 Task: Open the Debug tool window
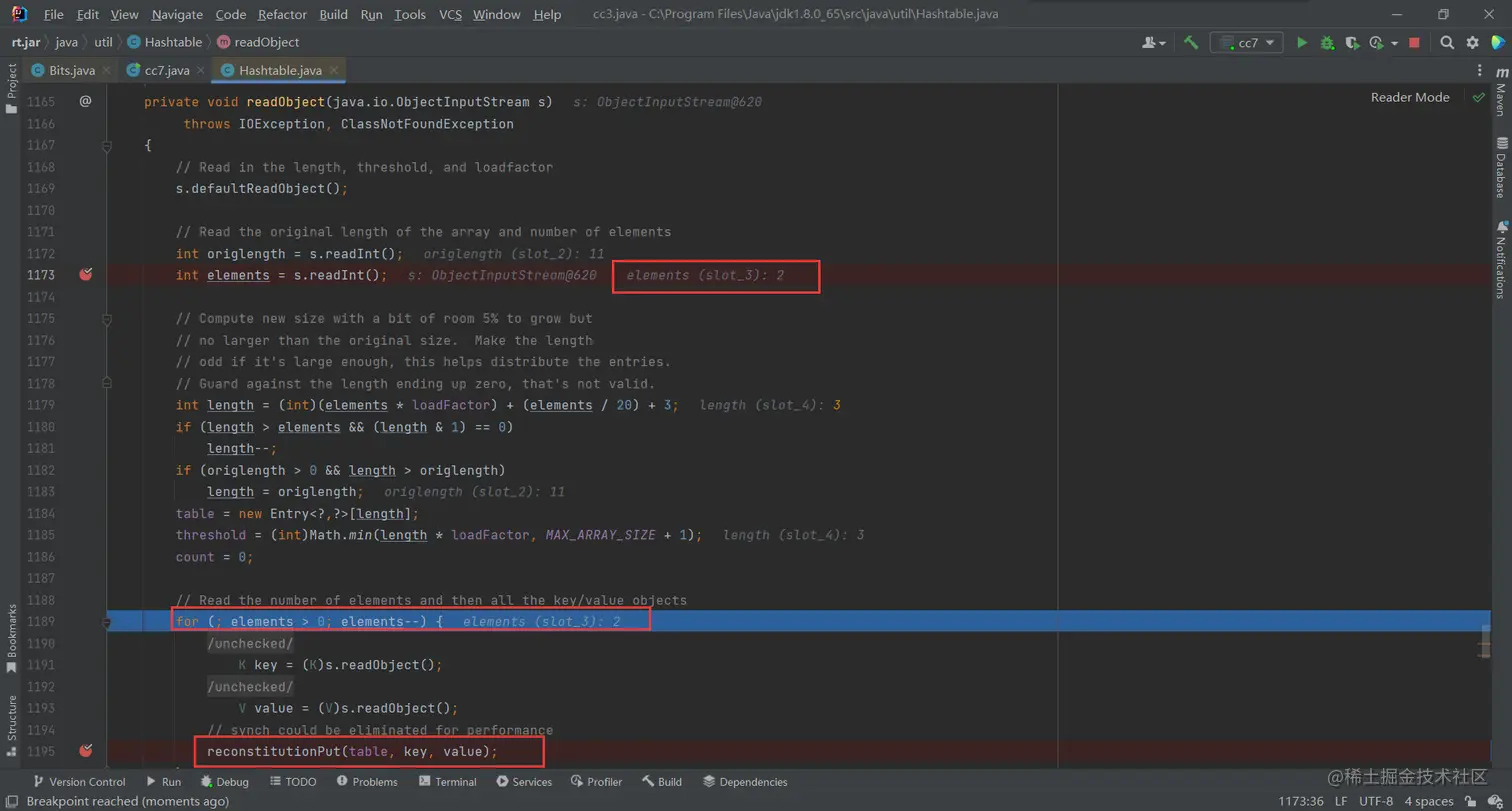click(x=224, y=782)
